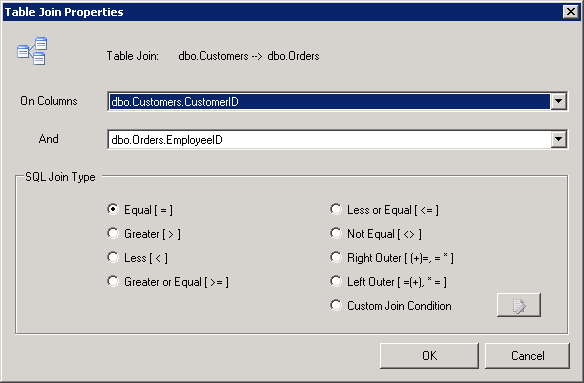Enable the Left Outer join type
The image size is (584, 383).
point(336,281)
